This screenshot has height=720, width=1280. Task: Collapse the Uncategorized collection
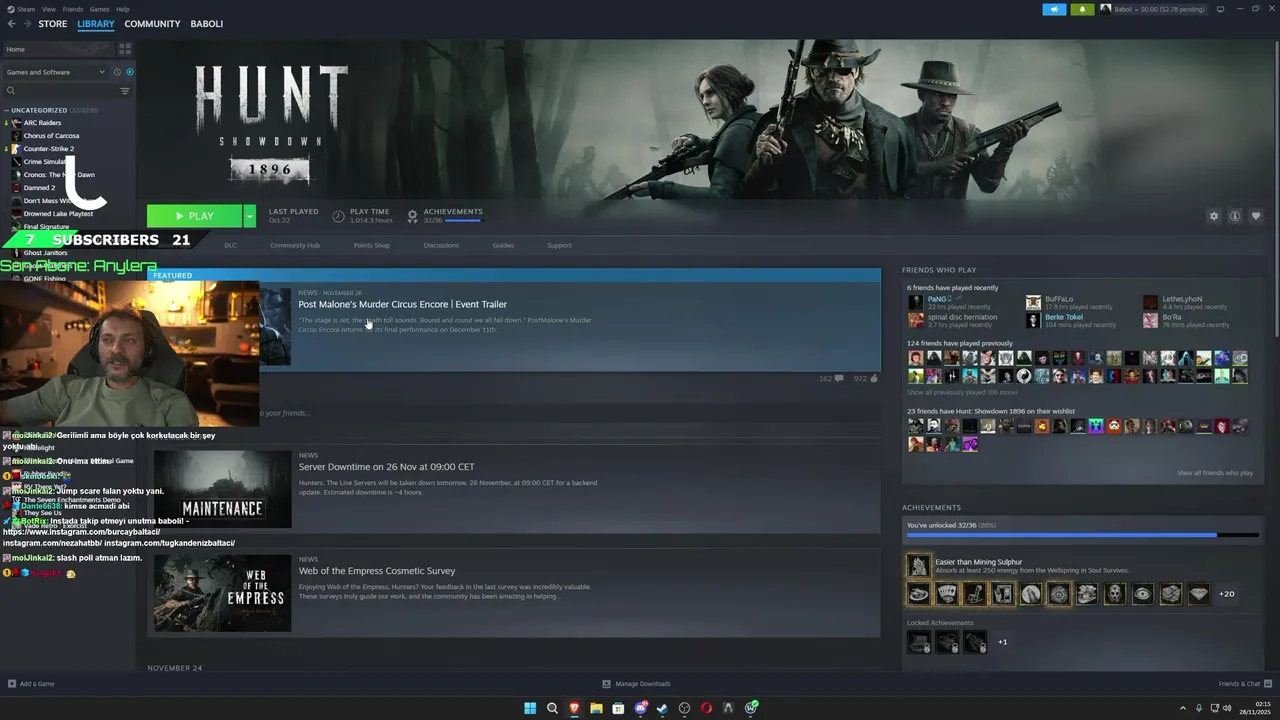tap(7, 110)
